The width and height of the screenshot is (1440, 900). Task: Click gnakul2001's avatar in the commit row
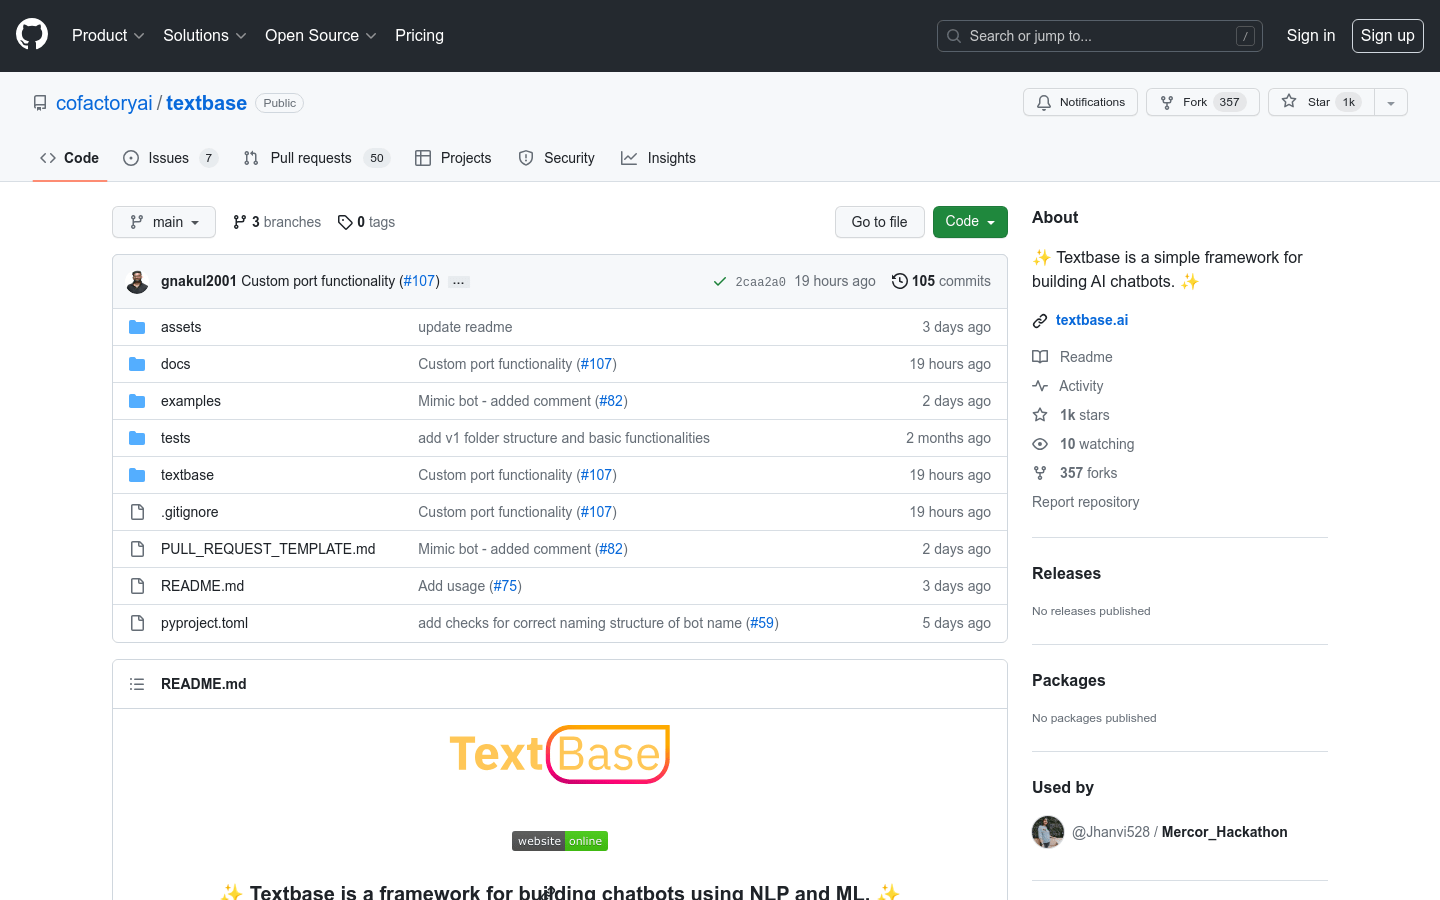pyautogui.click(x=138, y=282)
